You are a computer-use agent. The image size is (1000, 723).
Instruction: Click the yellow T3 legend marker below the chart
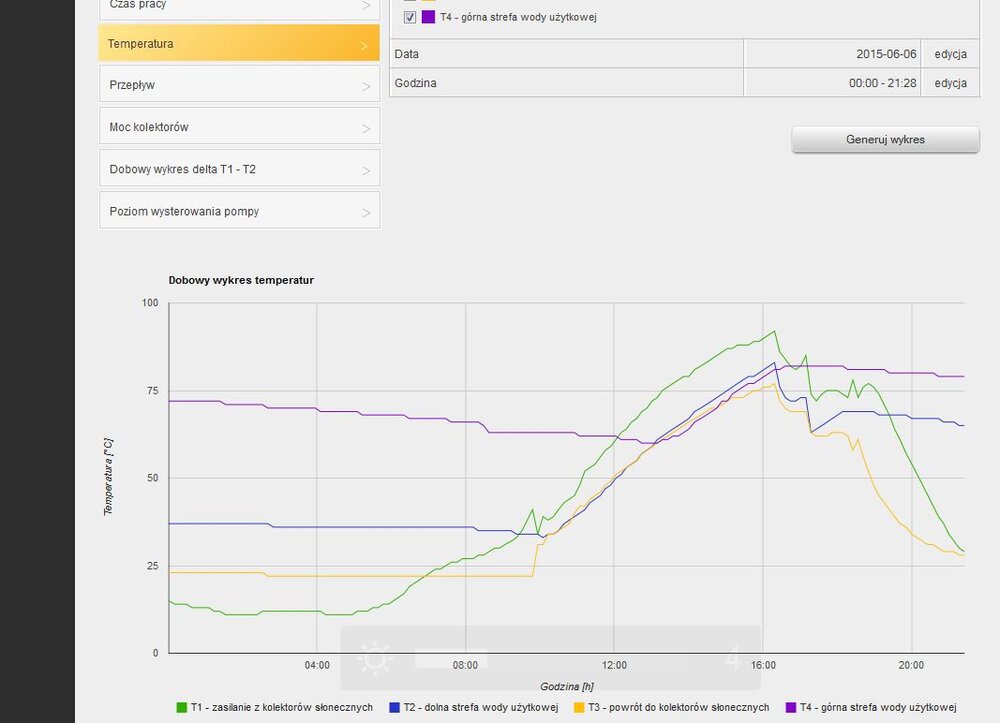tap(578, 708)
